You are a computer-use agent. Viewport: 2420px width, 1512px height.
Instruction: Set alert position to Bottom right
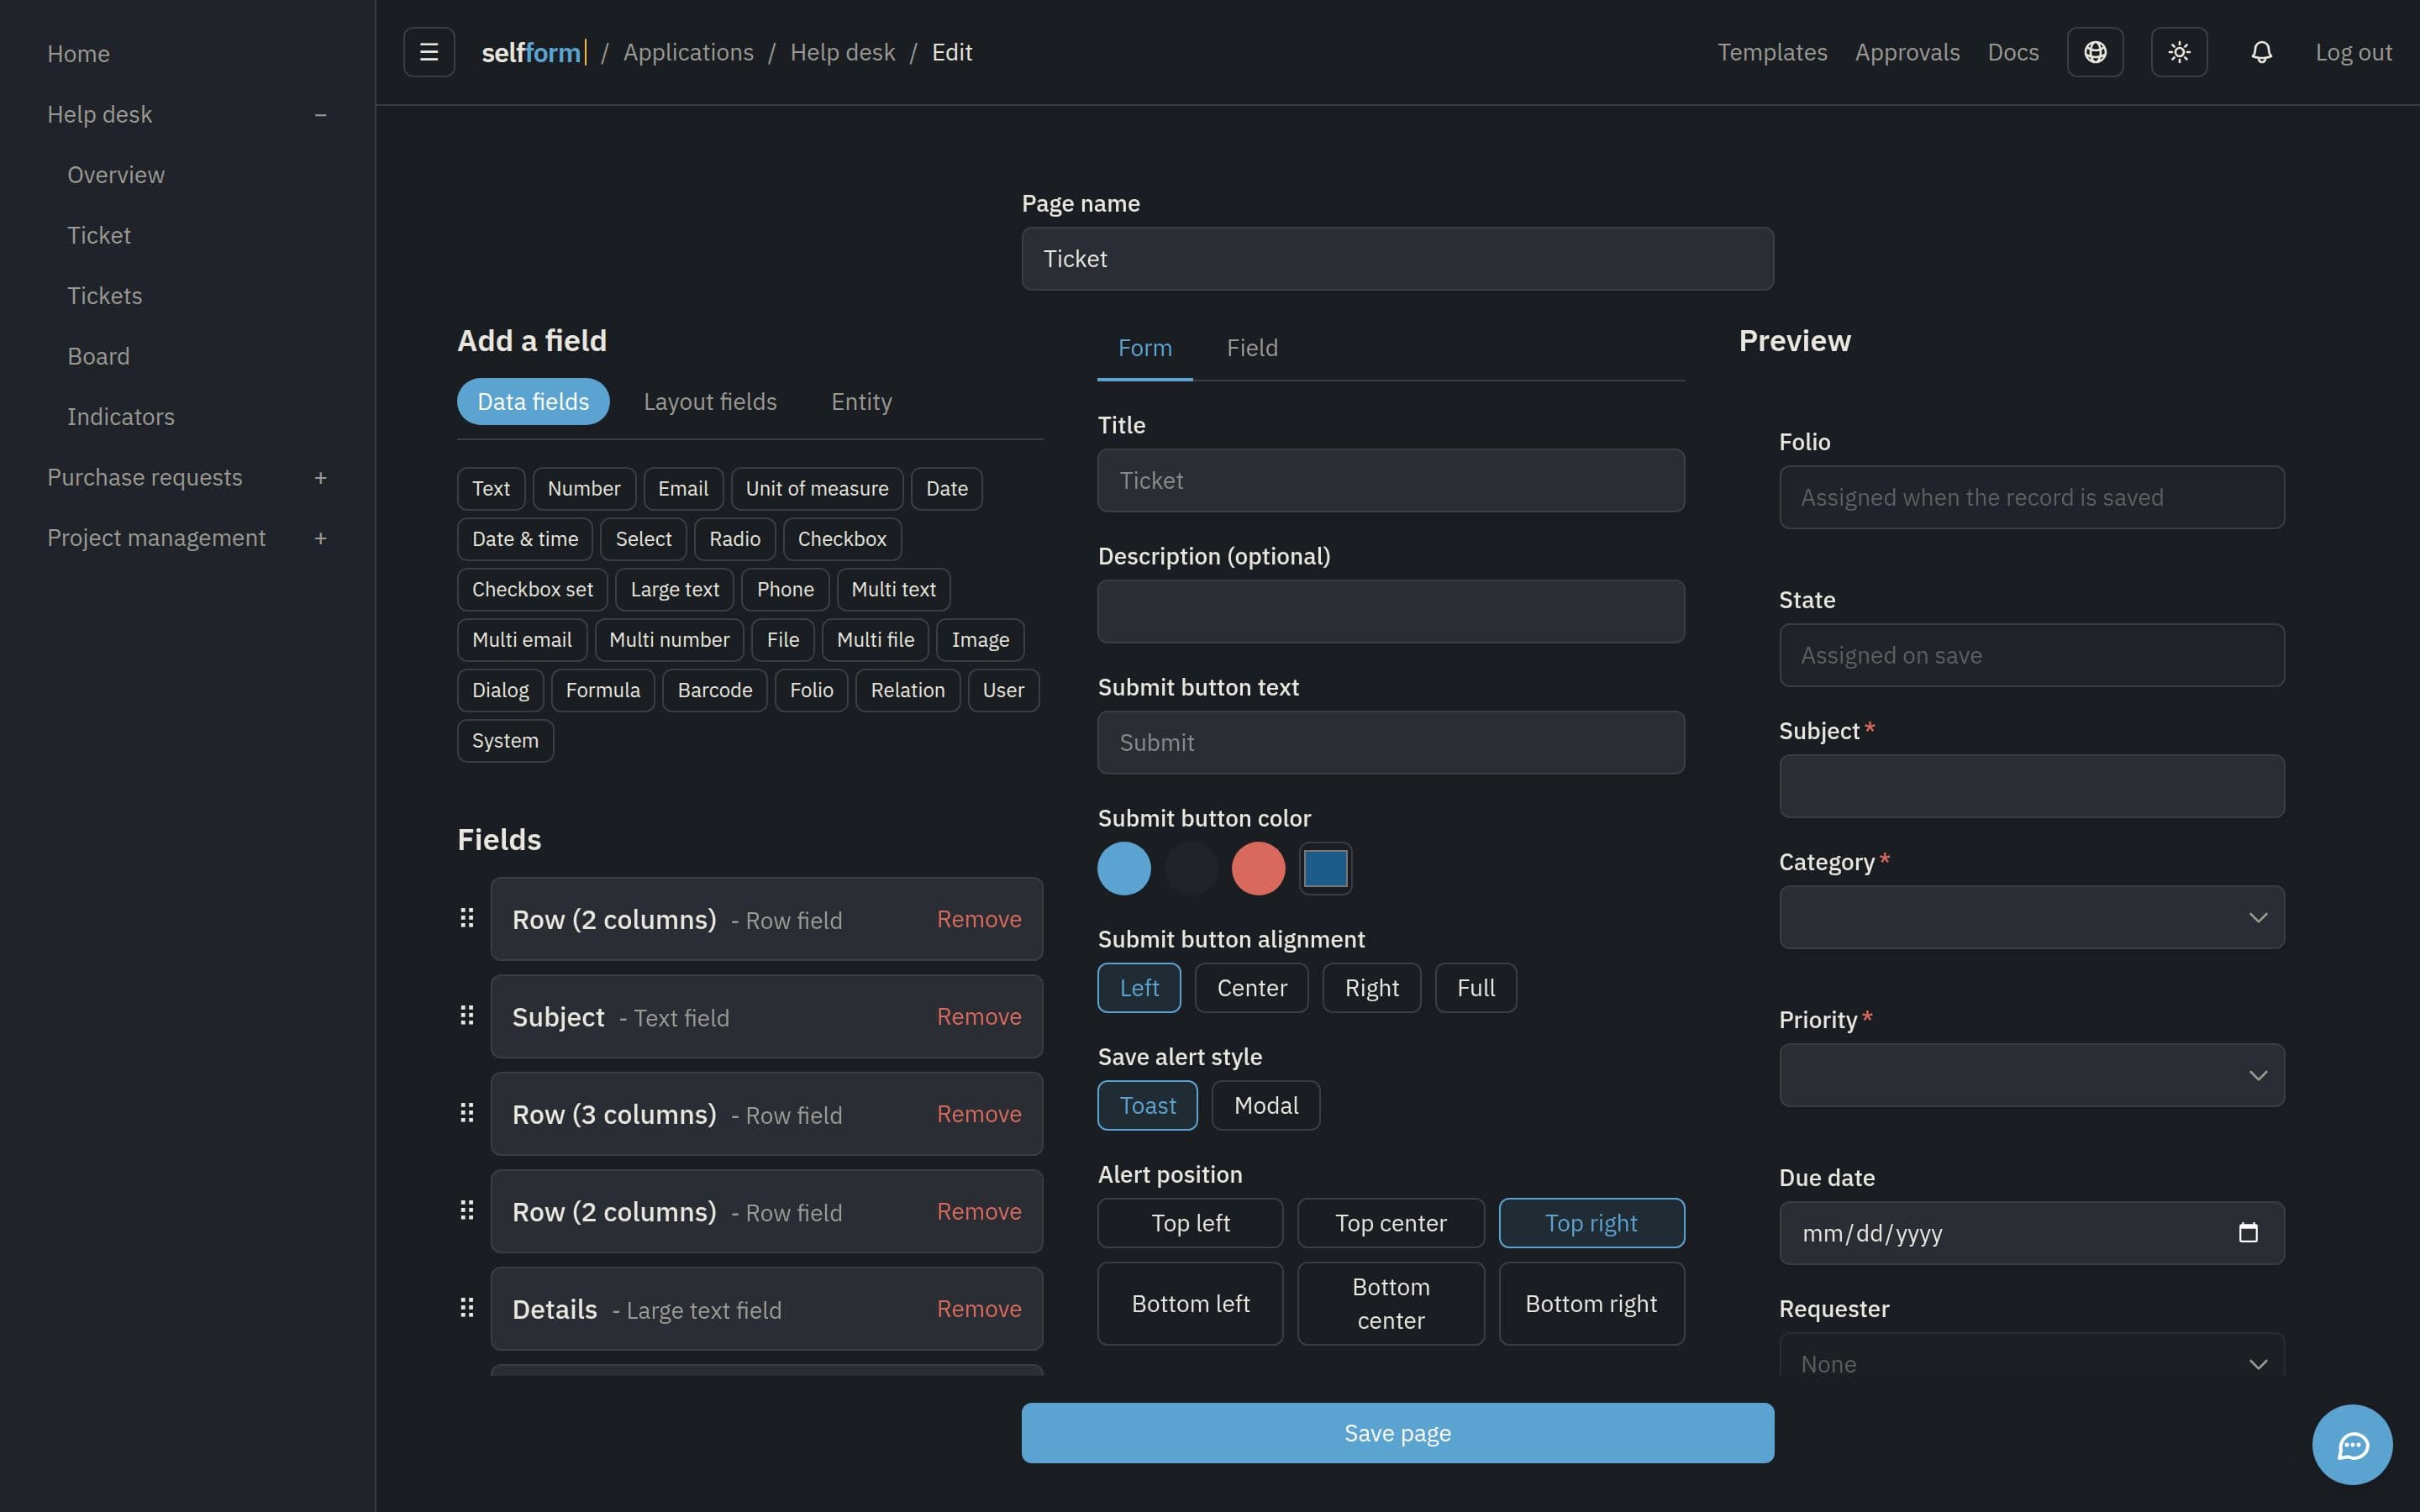pyautogui.click(x=1591, y=1303)
